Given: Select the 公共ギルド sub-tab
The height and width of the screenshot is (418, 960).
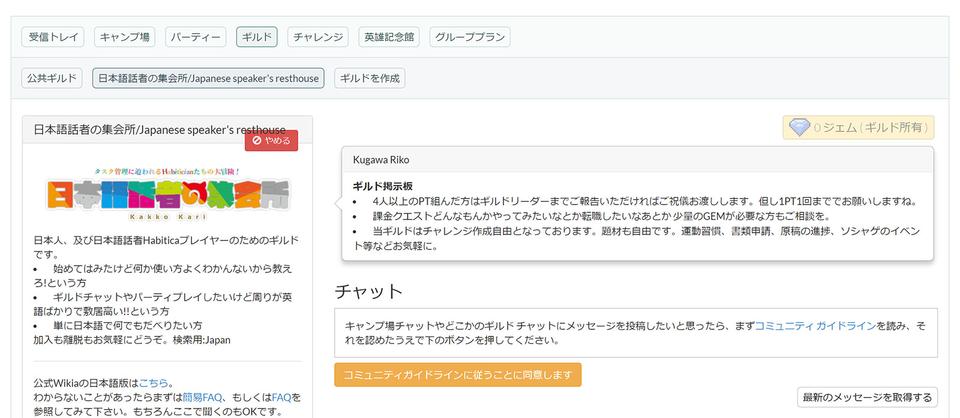Looking at the screenshot, I should [x=52, y=78].
